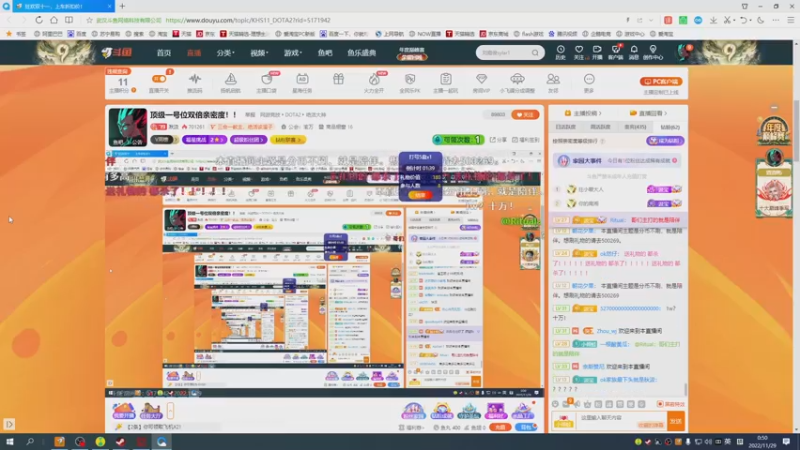Image resolution: width=800 pixels, height=450 pixels.
Task: Open the 鱼乐盛典 navigation item
Action: click(361, 53)
